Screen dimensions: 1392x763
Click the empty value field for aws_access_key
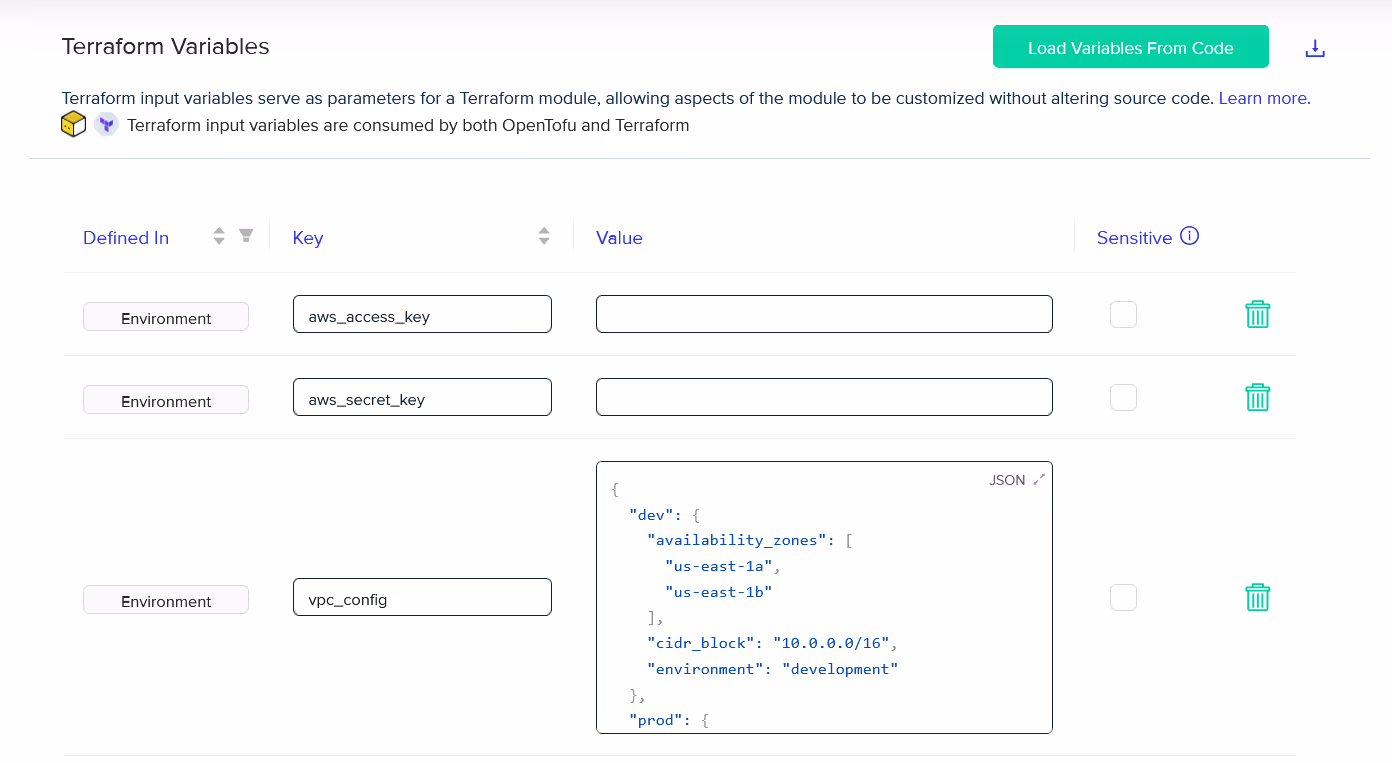824,314
